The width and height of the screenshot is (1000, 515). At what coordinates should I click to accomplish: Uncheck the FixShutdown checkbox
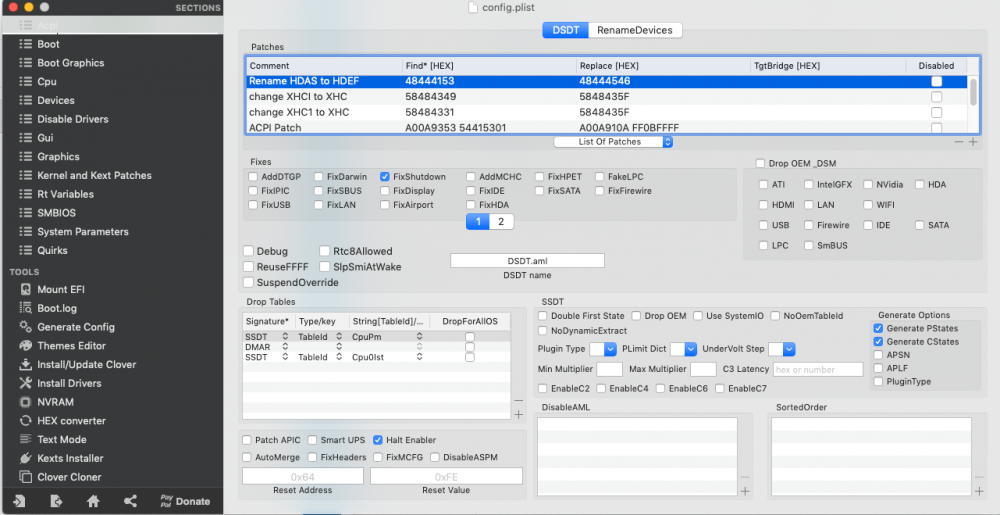[385, 177]
